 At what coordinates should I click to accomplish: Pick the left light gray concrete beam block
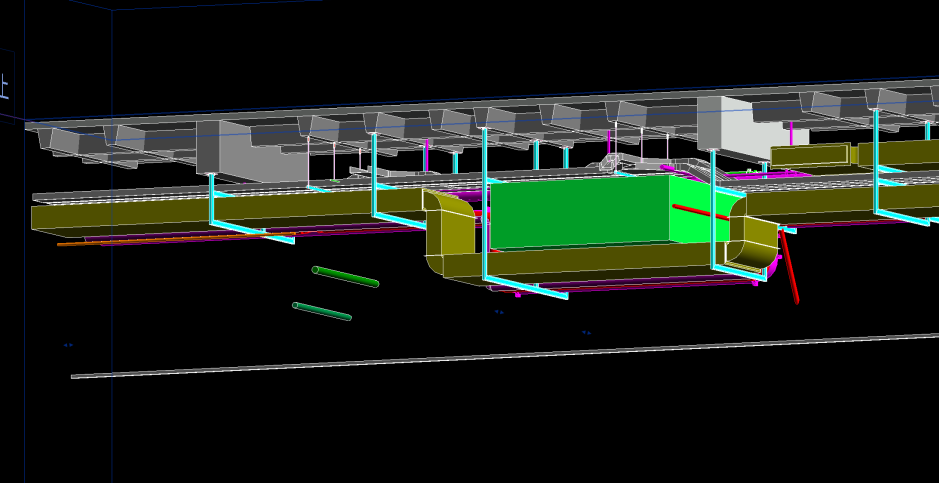pos(253,151)
